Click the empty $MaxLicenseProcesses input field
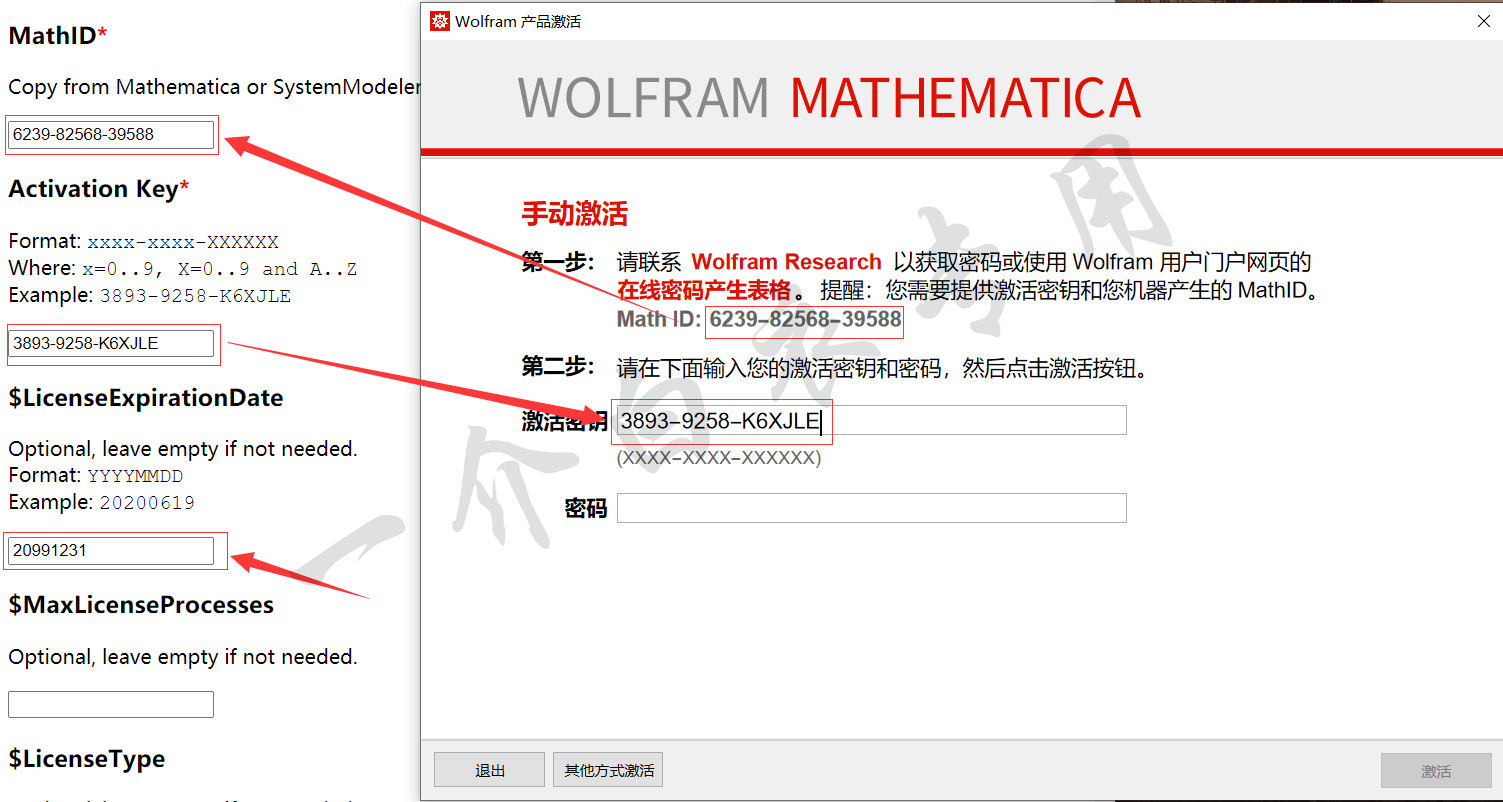This screenshot has width=1503, height=802. [x=111, y=704]
